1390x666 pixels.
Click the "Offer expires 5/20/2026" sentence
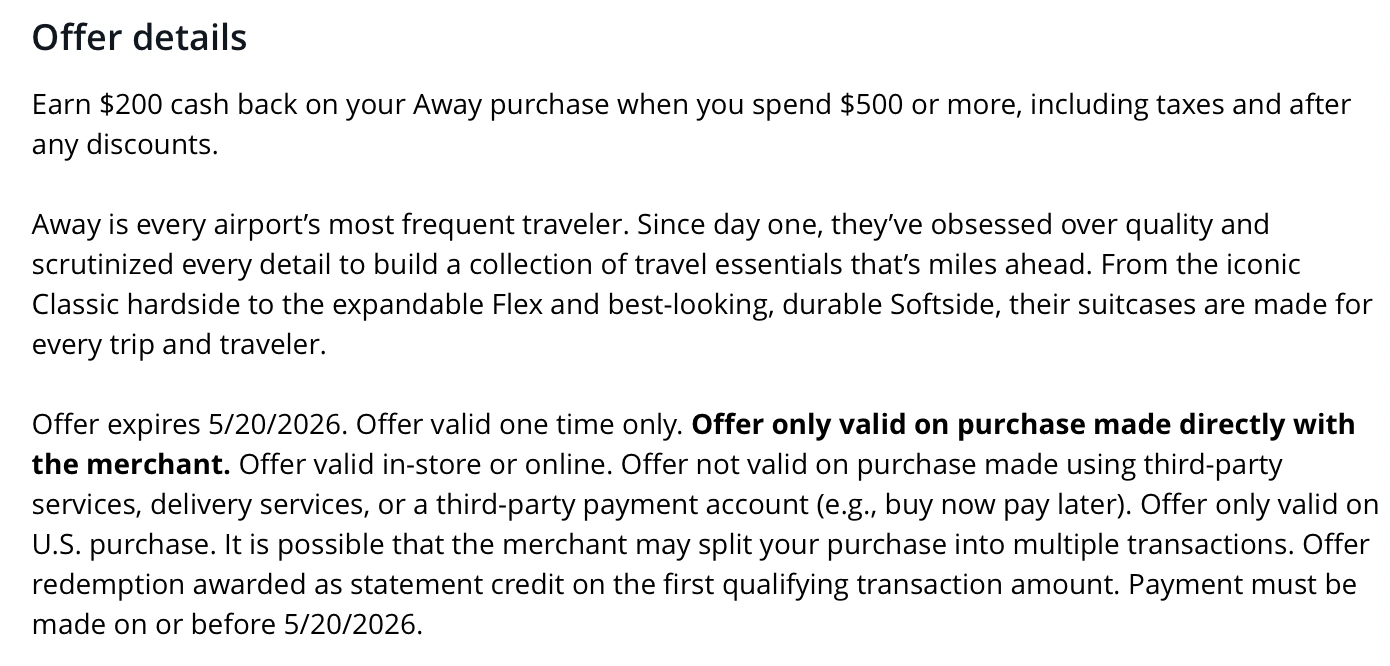click(189, 425)
